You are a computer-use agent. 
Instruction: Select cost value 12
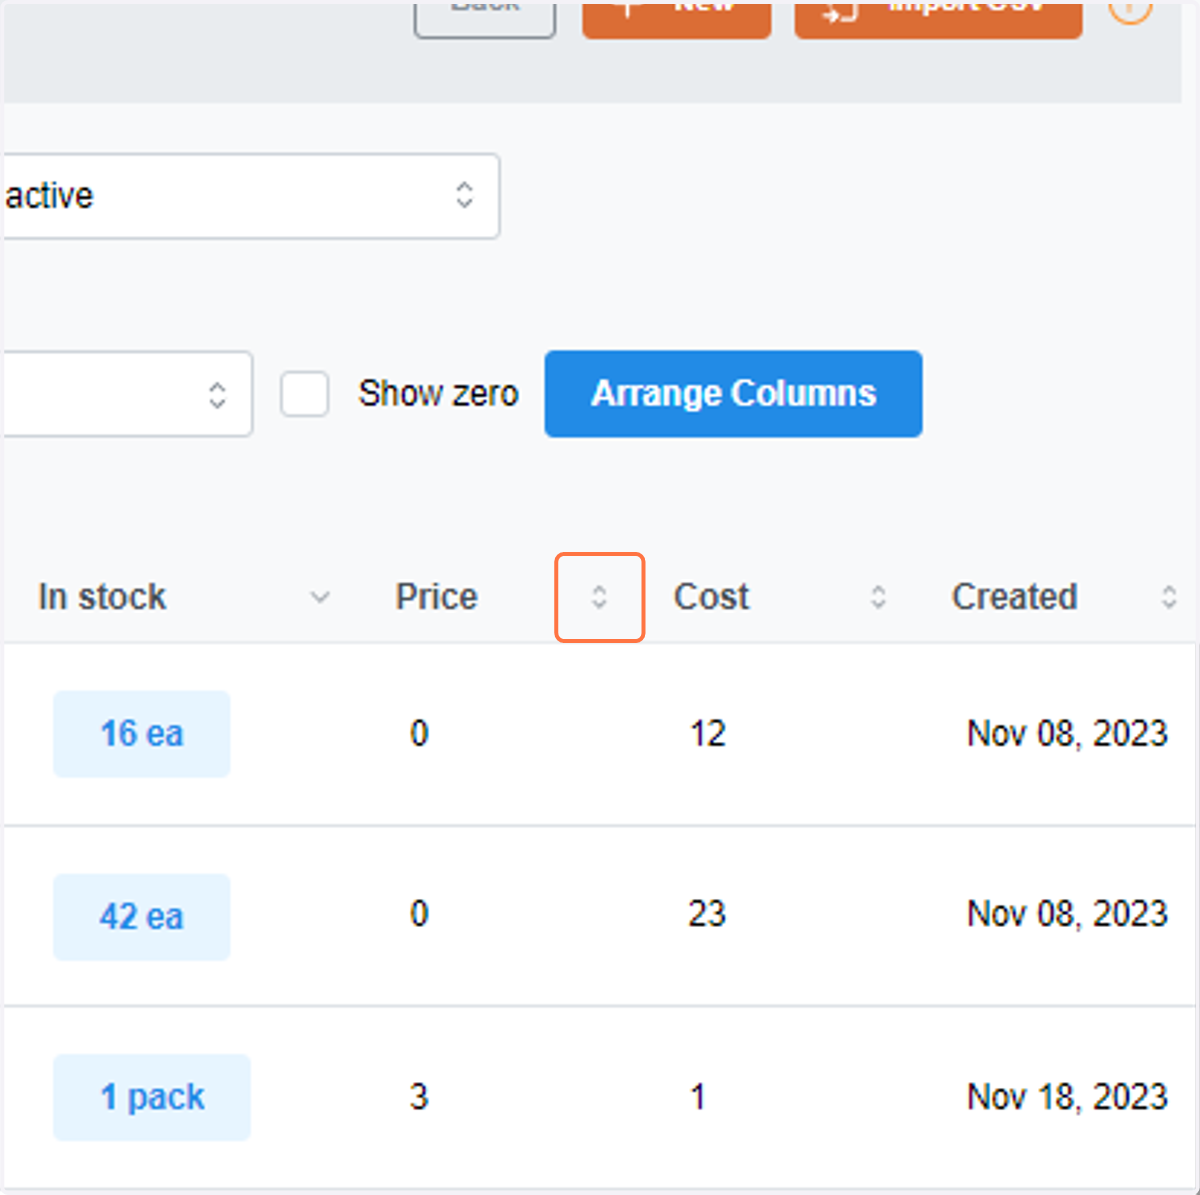pyautogui.click(x=707, y=733)
